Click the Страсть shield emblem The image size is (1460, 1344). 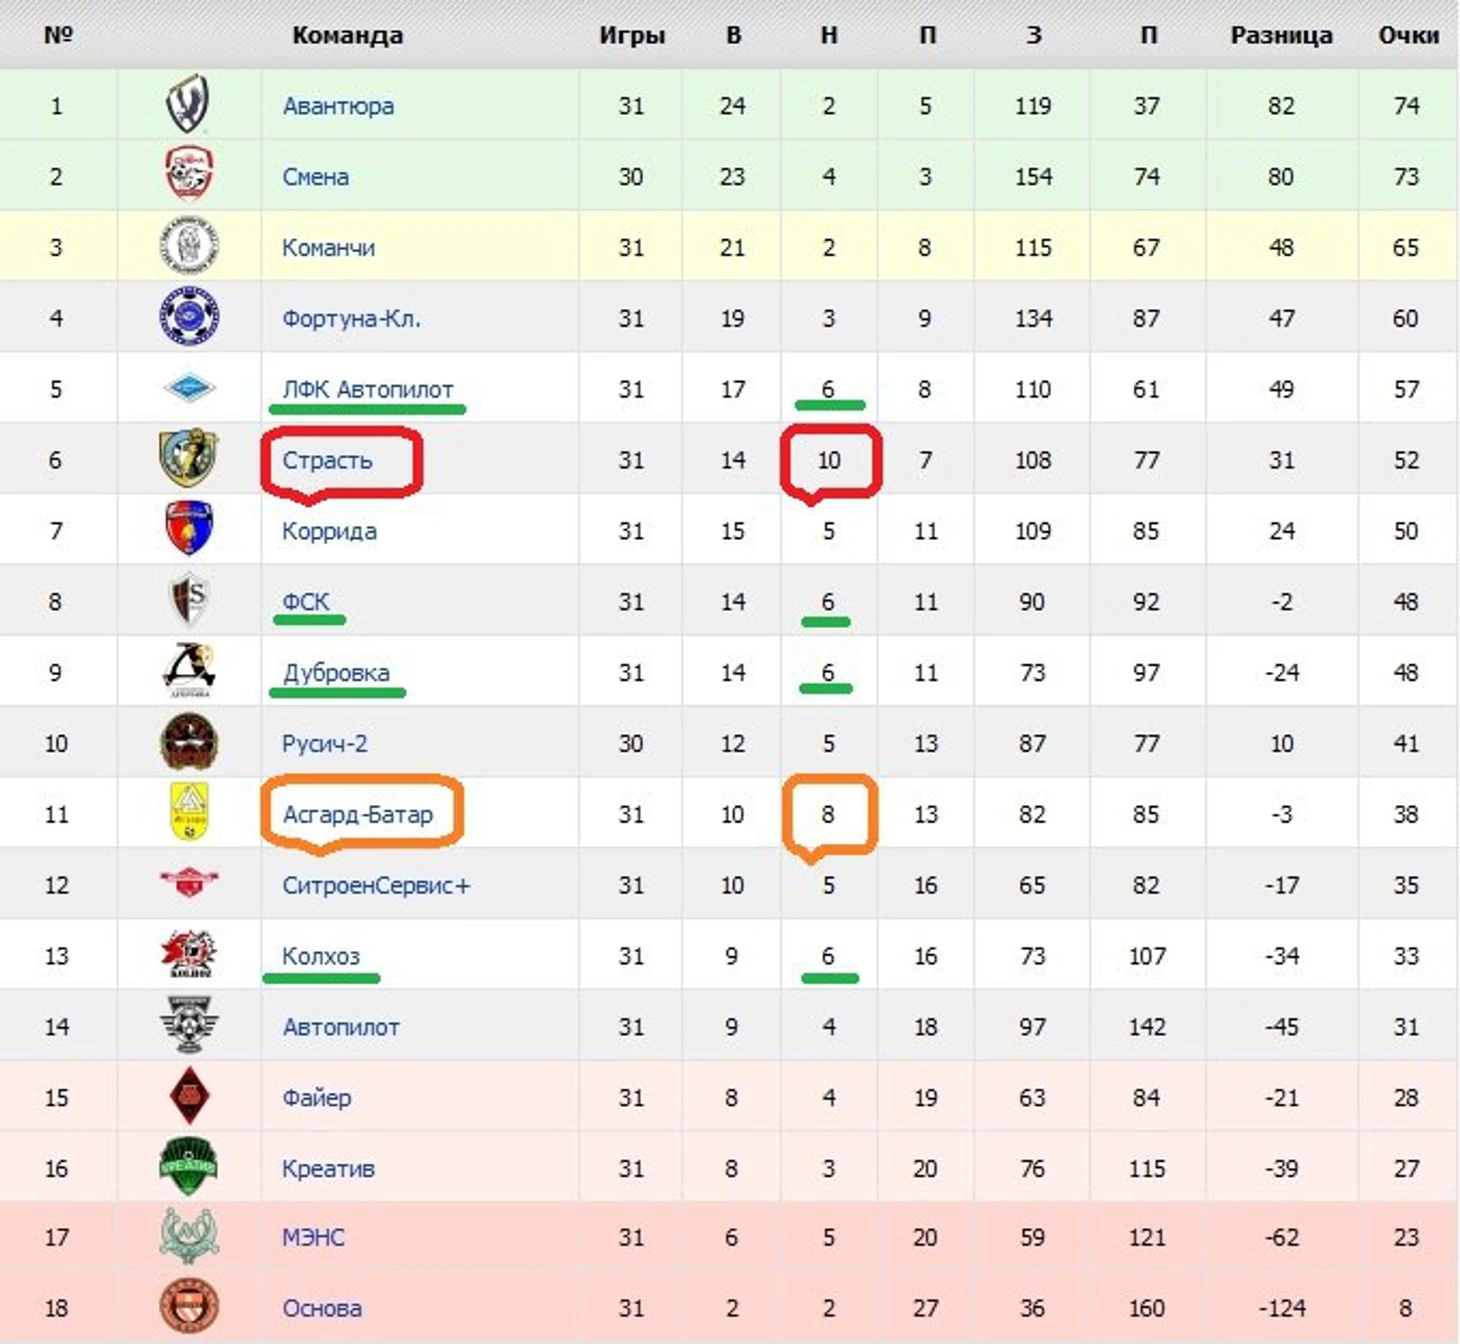(189, 458)
